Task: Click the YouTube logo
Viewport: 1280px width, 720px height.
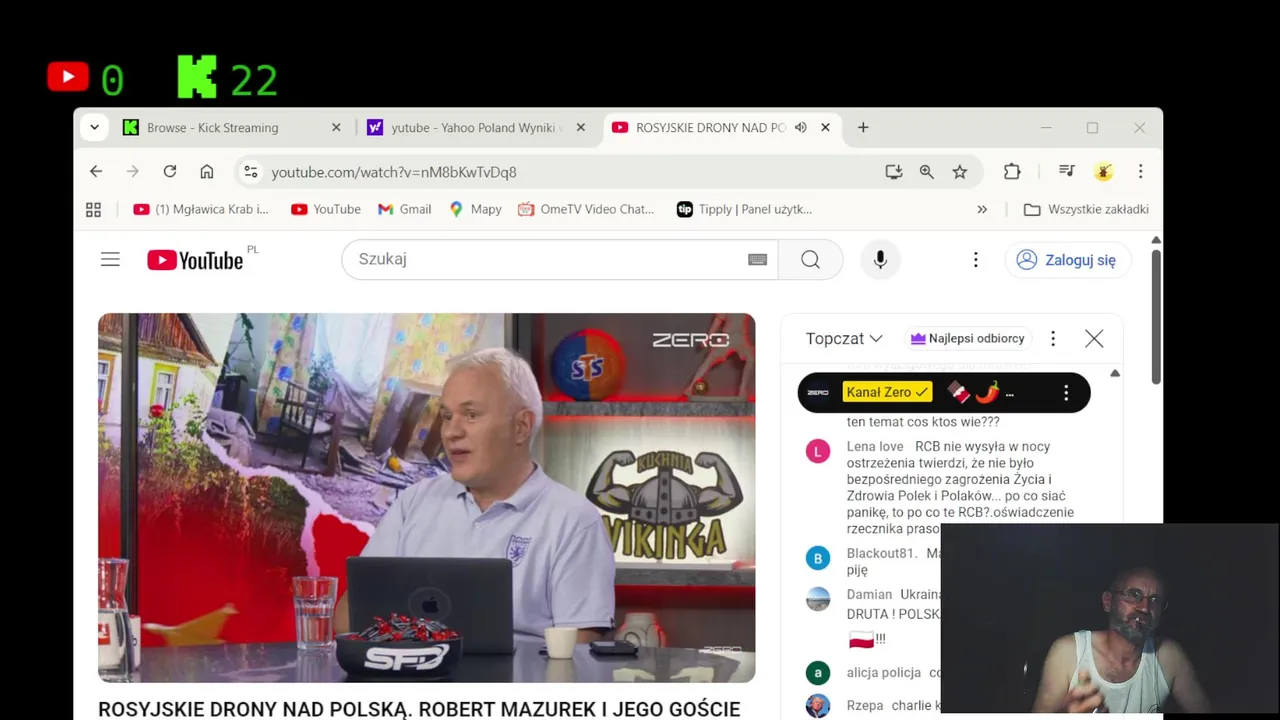Action: (196, 260)
